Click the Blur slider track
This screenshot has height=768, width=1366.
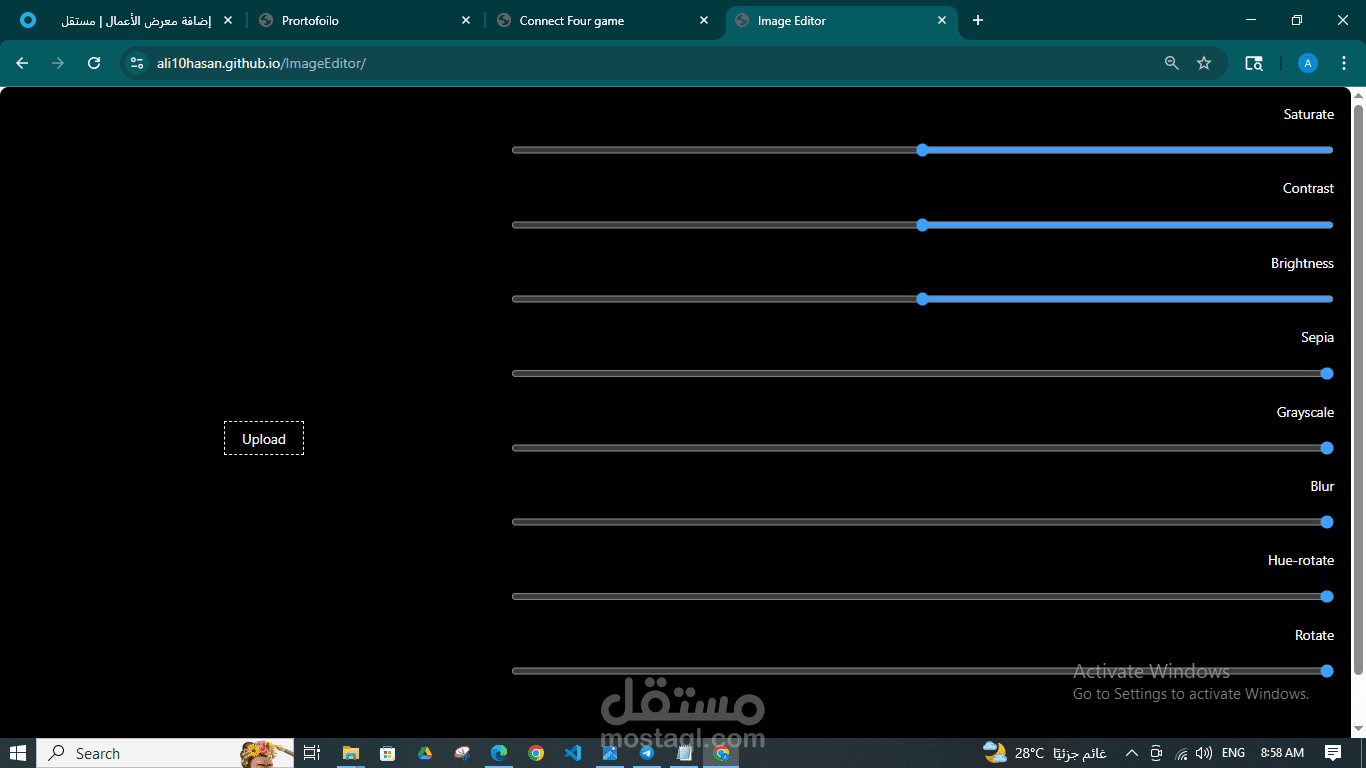coord(922,522)
